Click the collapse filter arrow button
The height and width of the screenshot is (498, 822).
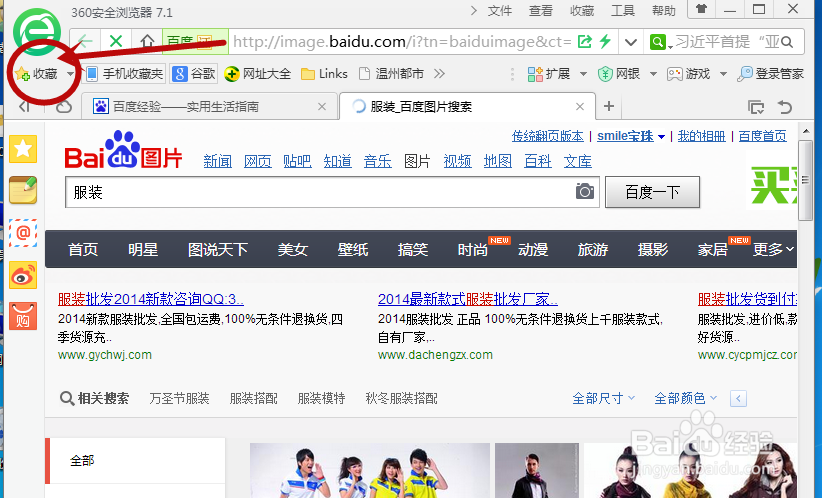(738, 399)
